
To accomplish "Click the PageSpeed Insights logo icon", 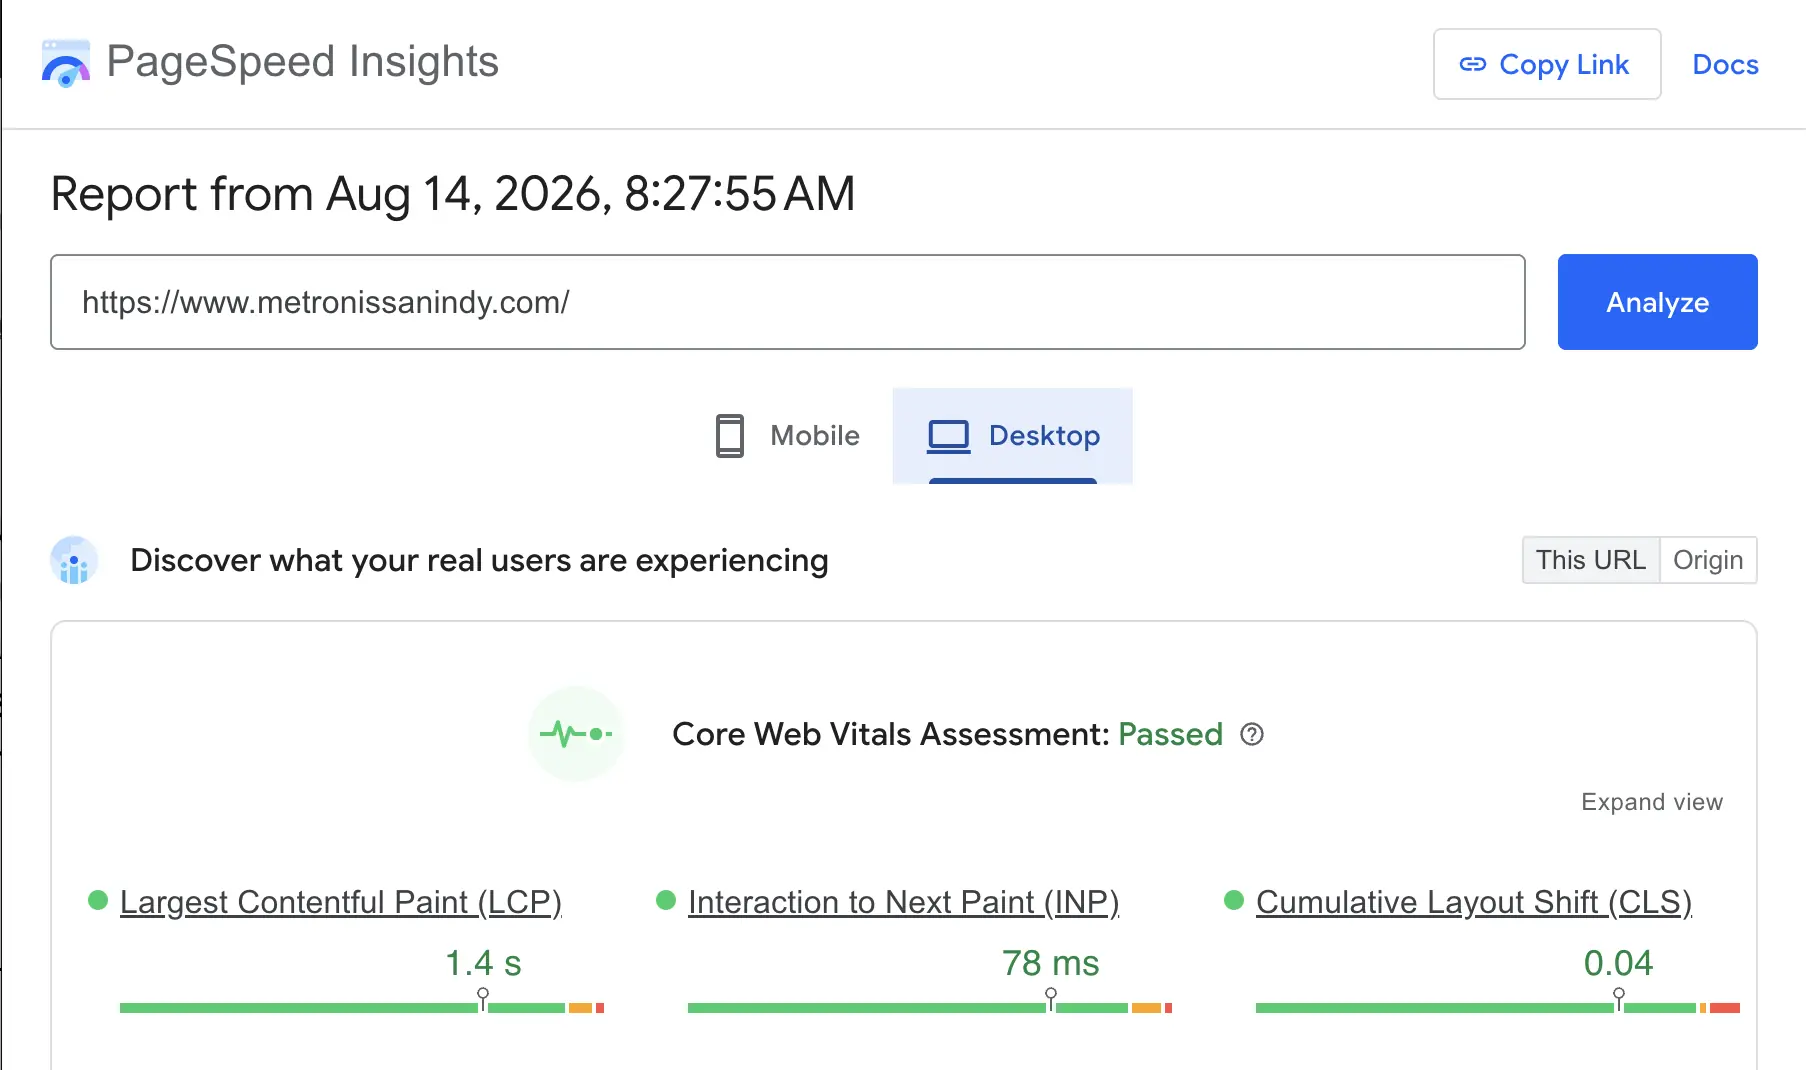I will [66, 63].
